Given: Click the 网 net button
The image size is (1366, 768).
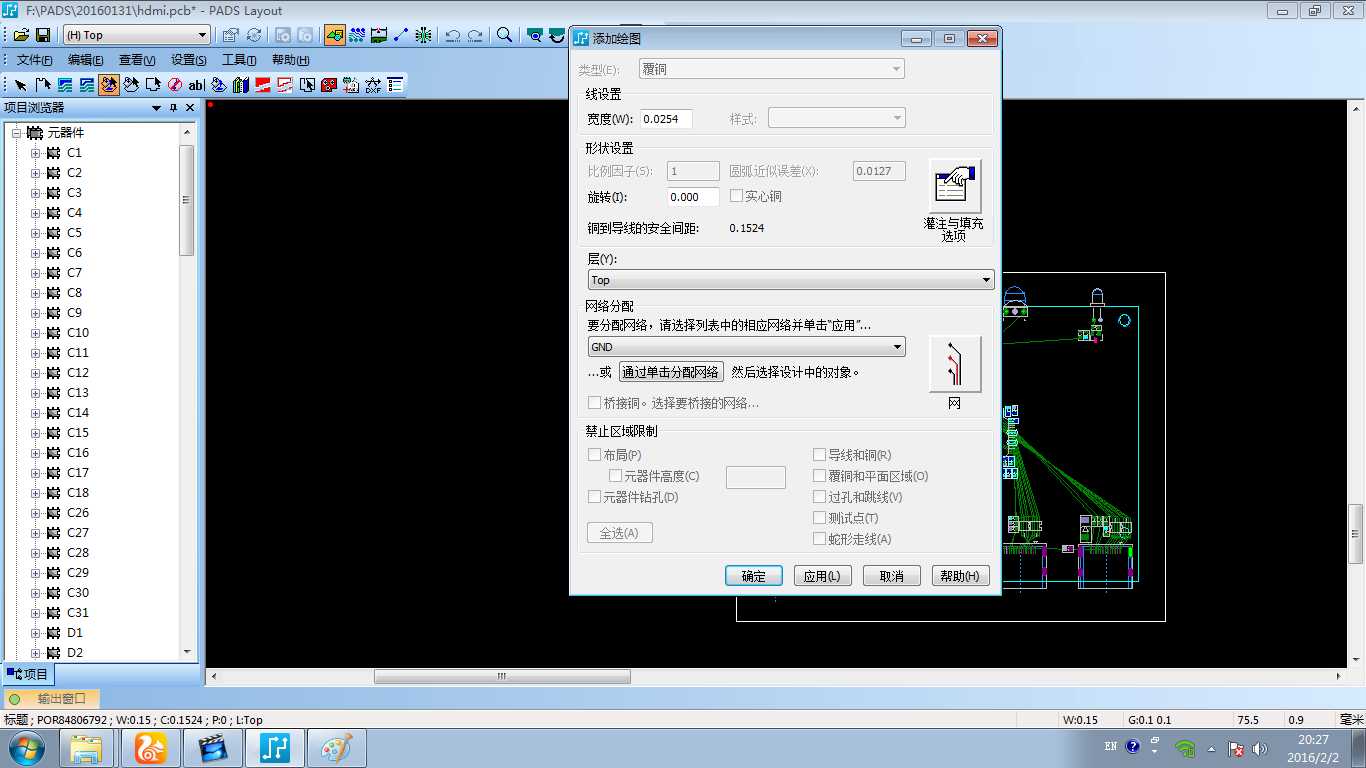Looking at the screenshot, I should pyautogui.click(x=954, y=363).
